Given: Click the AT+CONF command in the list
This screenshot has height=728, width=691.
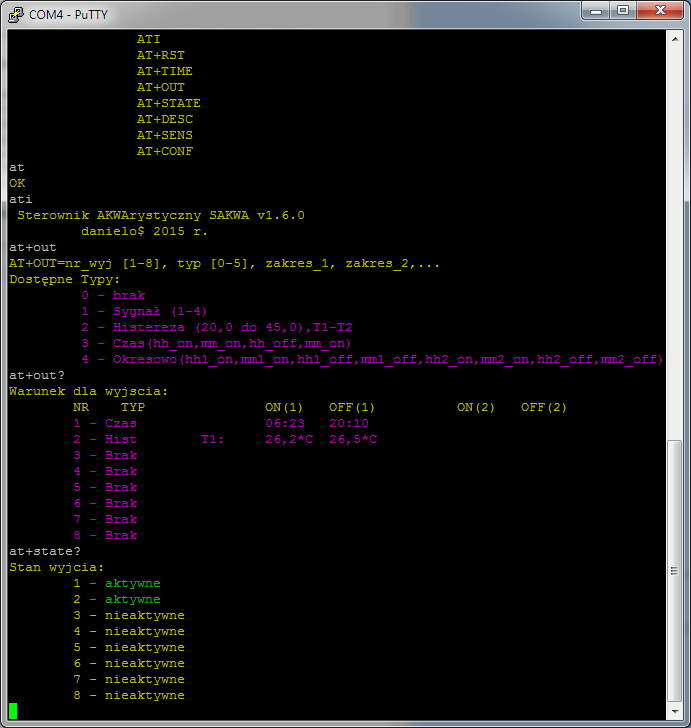Looking at the screenshot, I should (x=165, y=151).
